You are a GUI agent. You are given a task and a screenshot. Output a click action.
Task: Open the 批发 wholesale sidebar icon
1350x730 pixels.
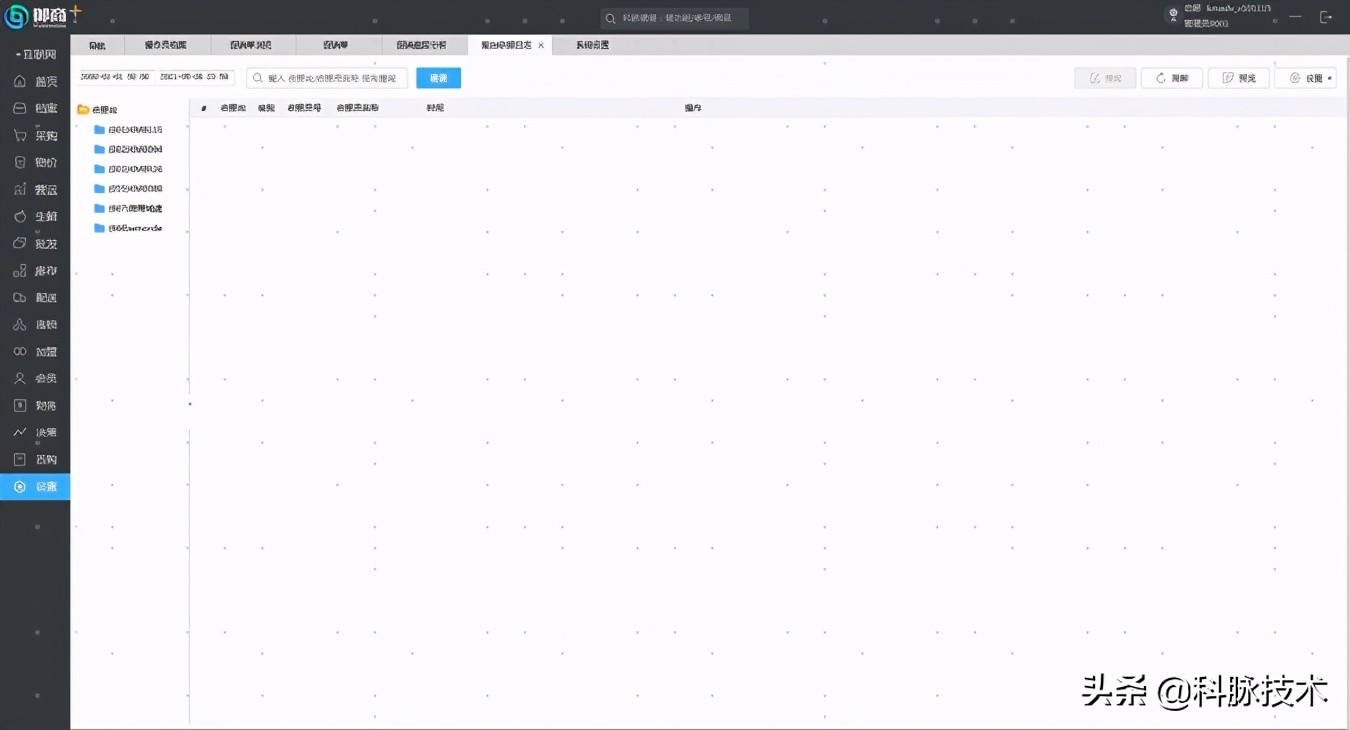click(19, 243)
